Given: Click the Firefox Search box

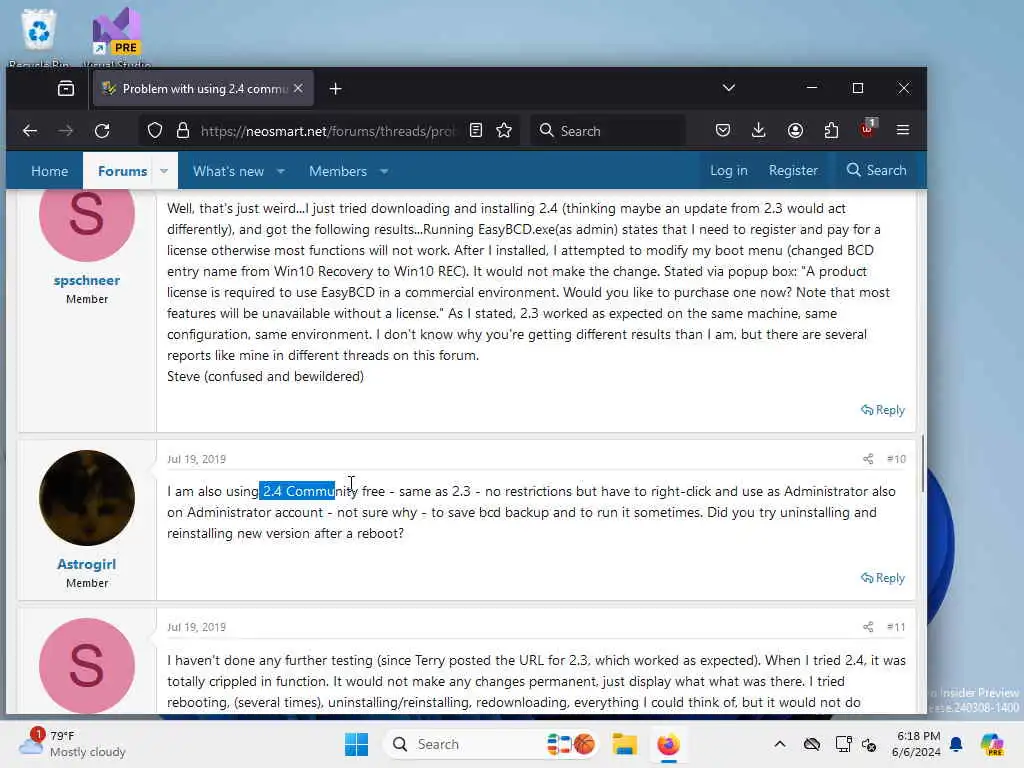Looking at the screenshot, I should point(608,131).
